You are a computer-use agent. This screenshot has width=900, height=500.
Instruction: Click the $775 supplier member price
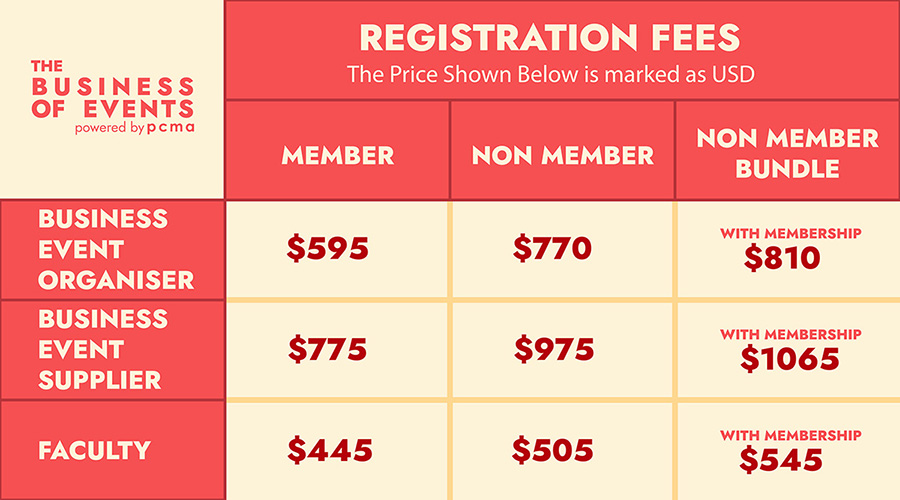327,349
